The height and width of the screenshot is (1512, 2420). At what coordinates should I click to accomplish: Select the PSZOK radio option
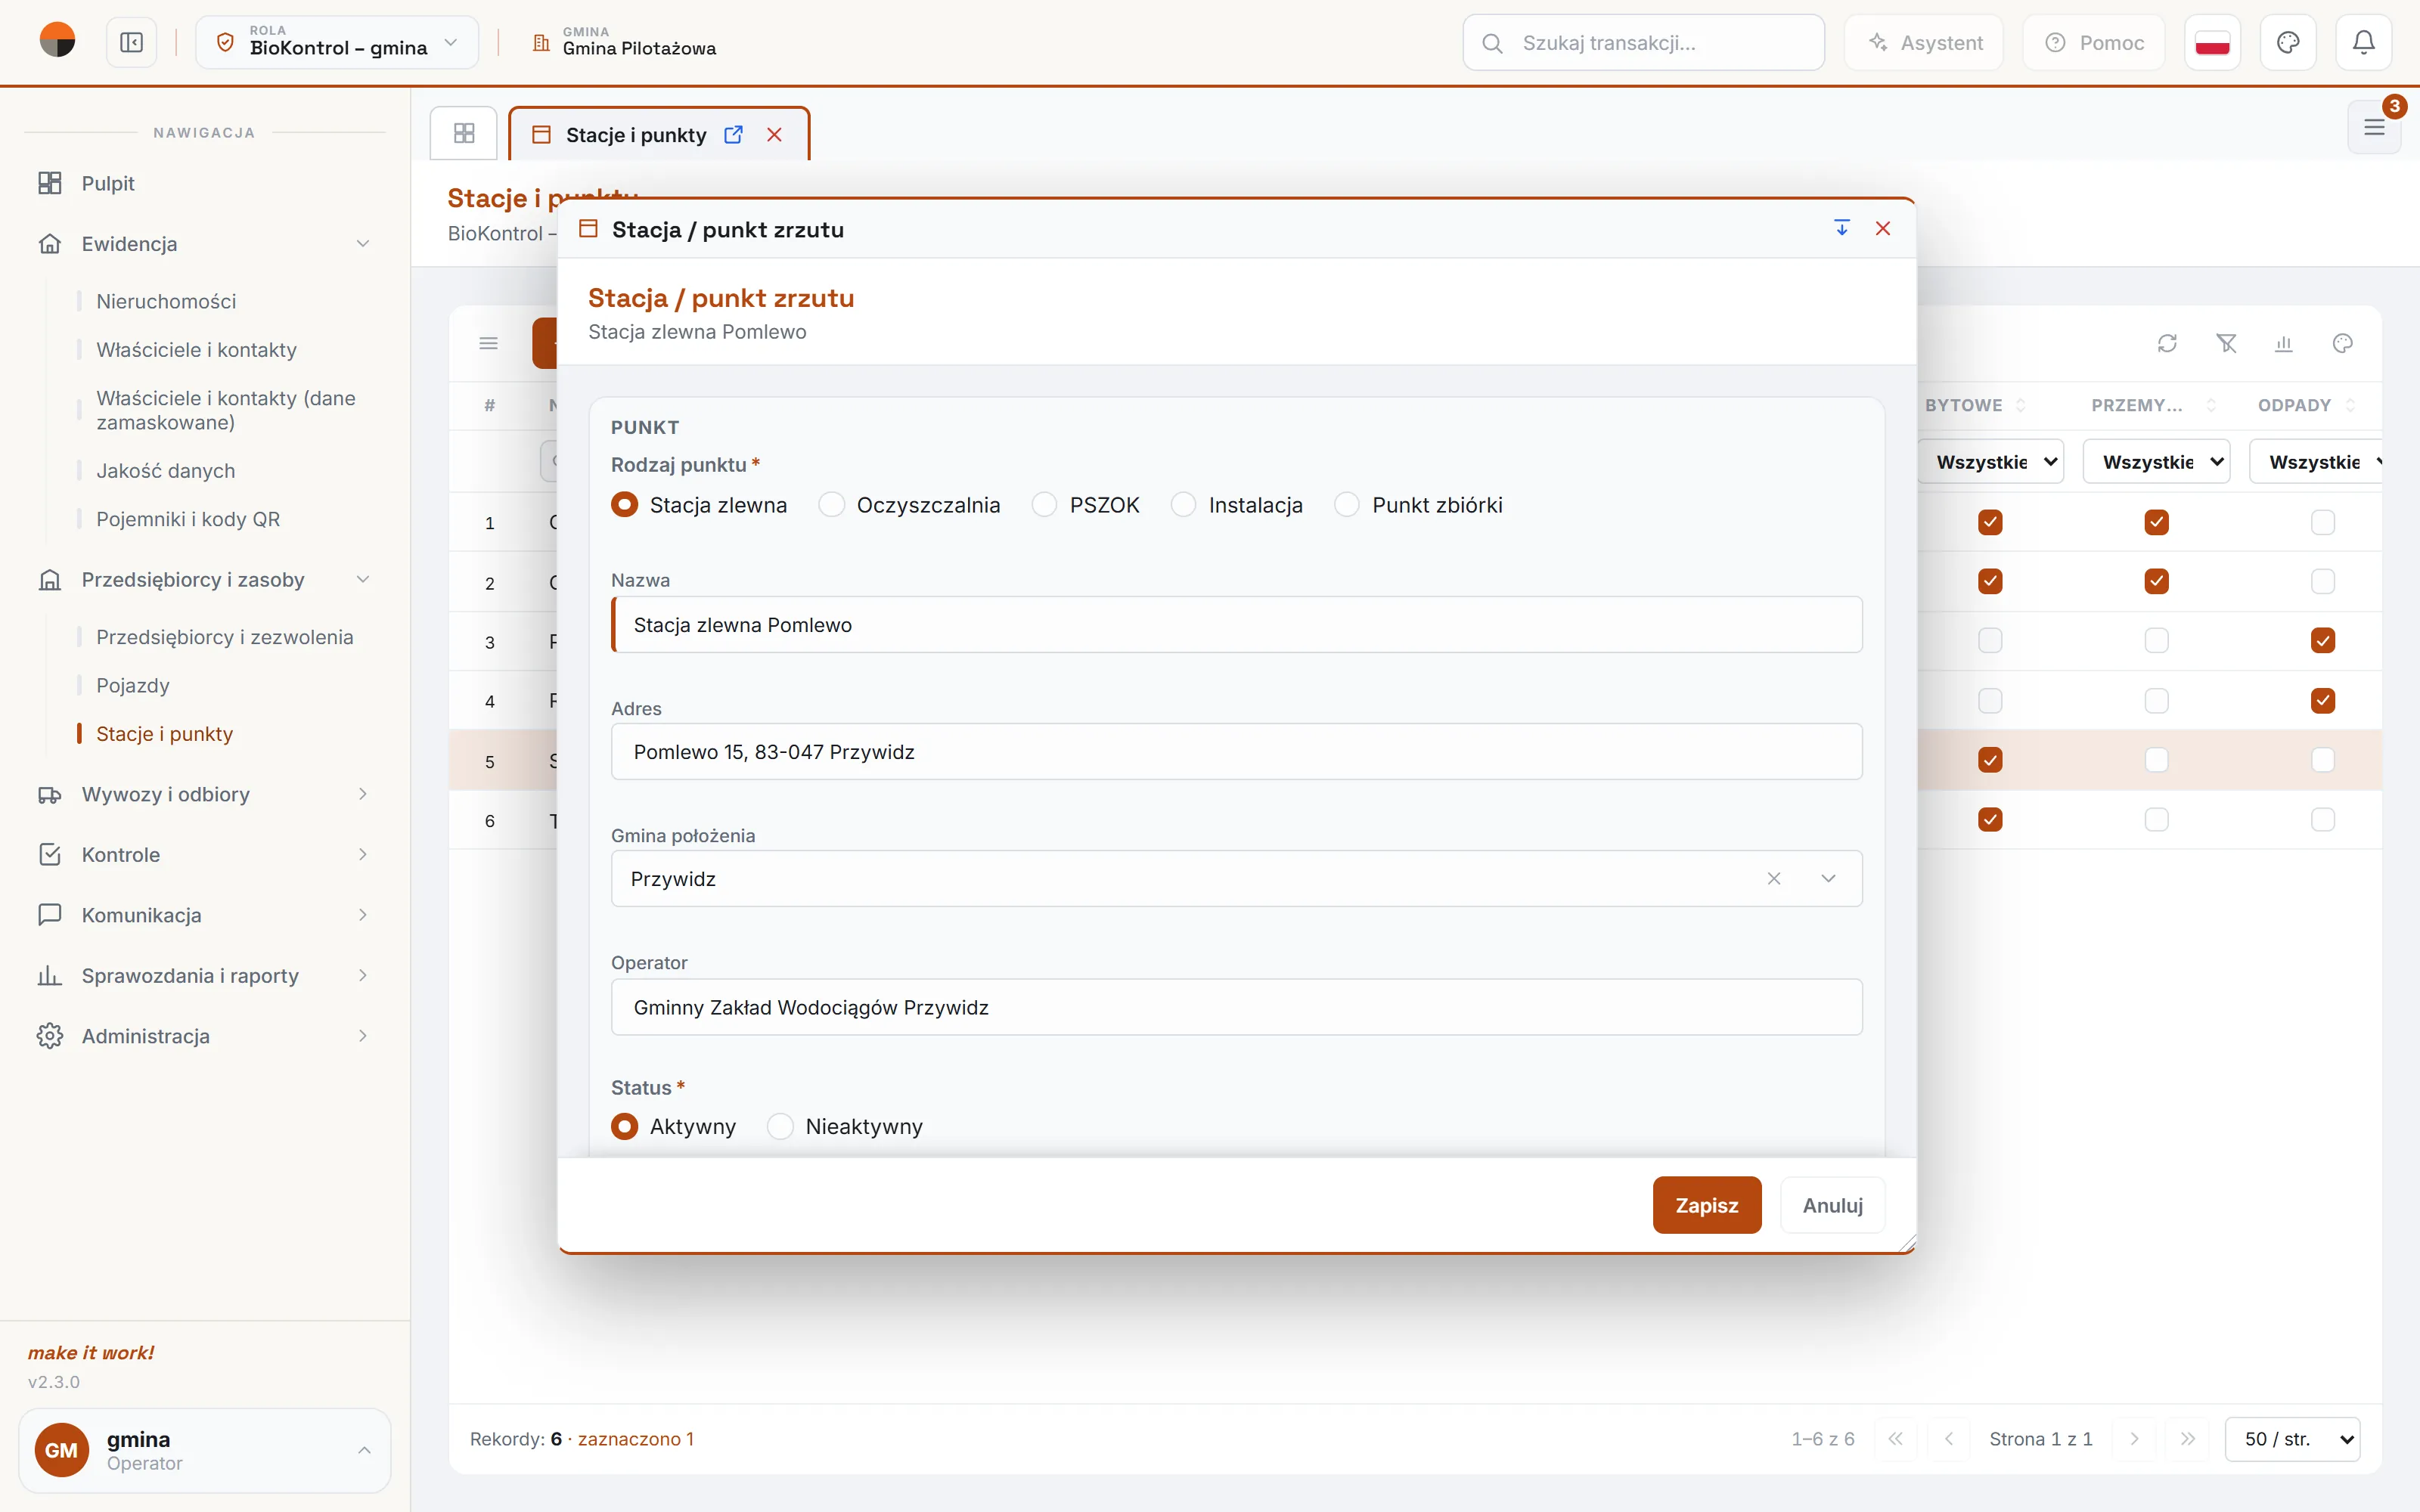1085,505
